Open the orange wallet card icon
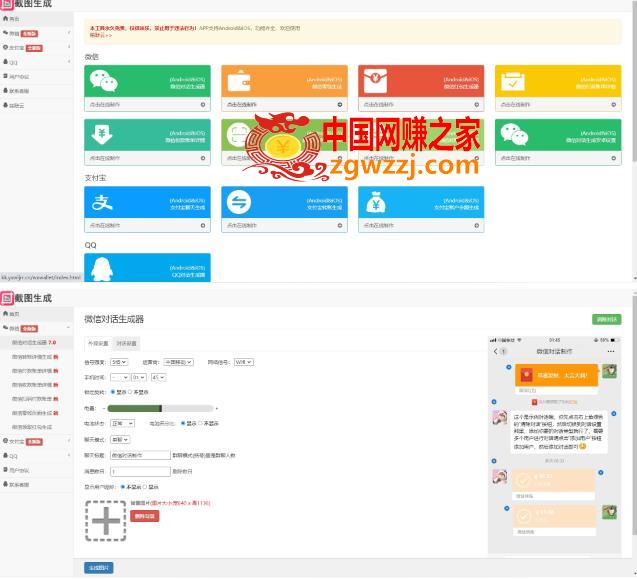Screen dimensions: 637x579 tap(239, 81)
